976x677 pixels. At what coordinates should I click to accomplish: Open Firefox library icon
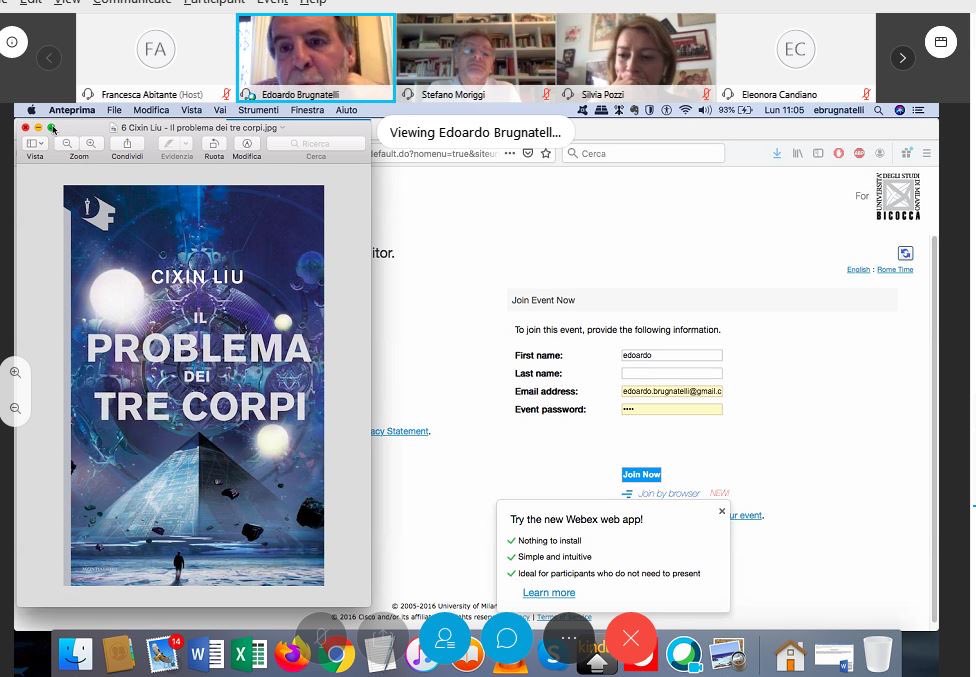click(797, 153)
